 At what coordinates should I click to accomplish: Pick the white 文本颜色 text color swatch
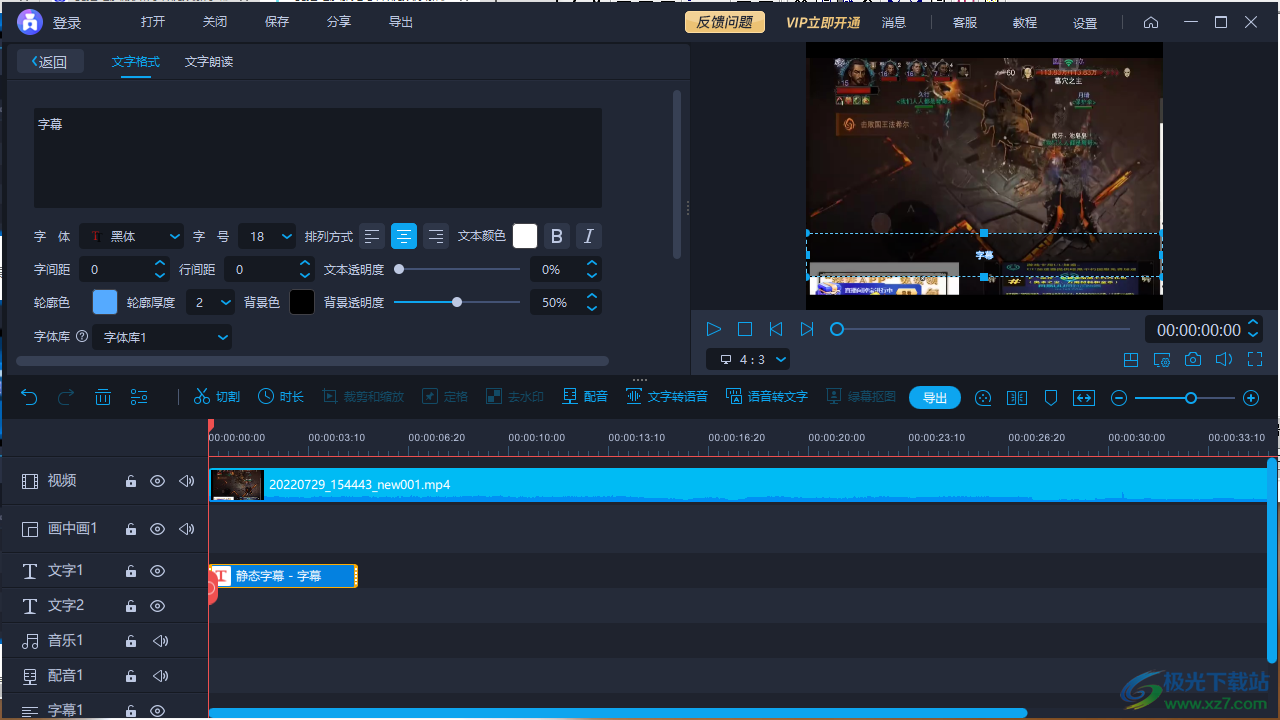525,236
